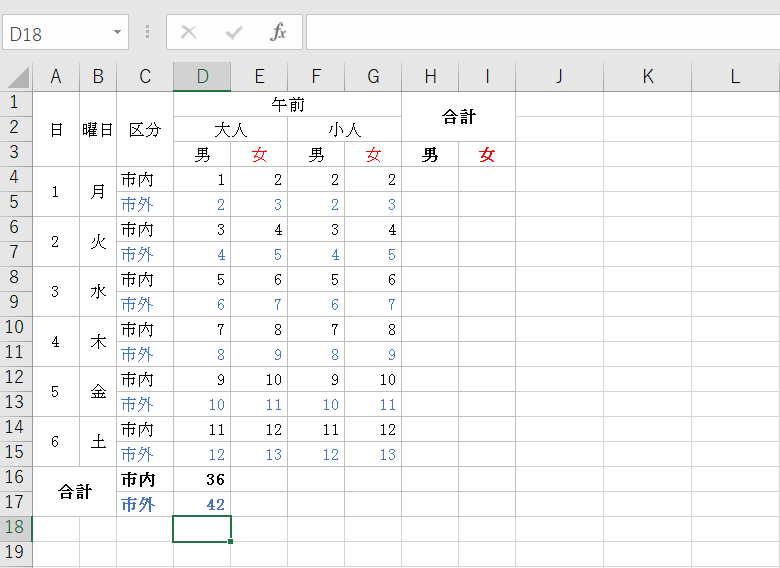The image size is (780, 568).
Task: Select column J header
Action: pyautogui.click(x=560, y=77)
